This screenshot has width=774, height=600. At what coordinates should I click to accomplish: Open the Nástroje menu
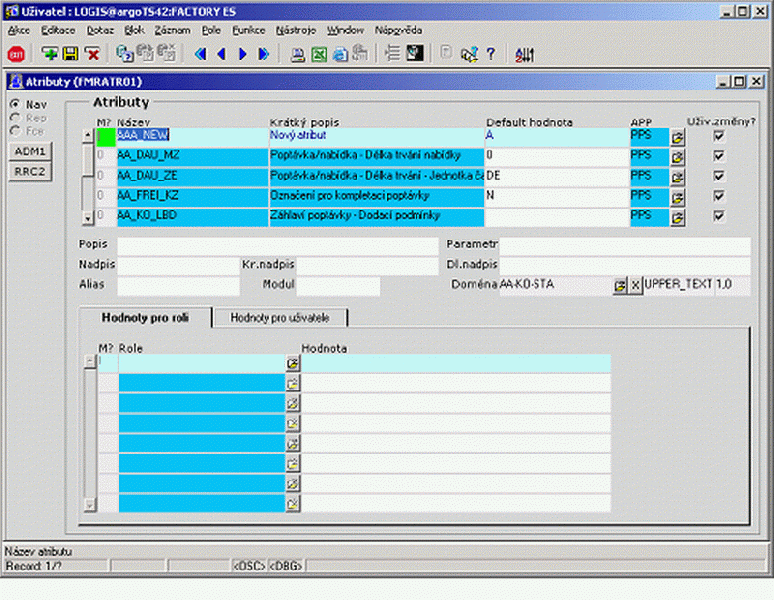296,31
